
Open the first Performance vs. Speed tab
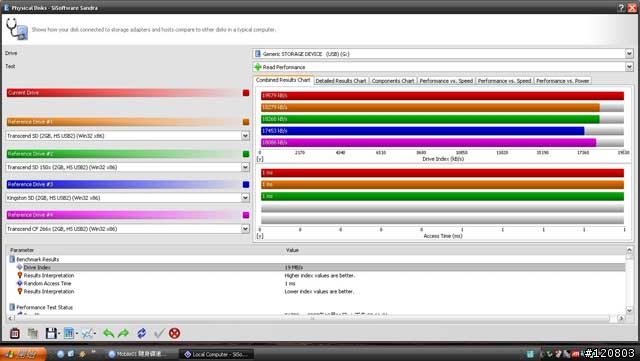coord(446,81)
